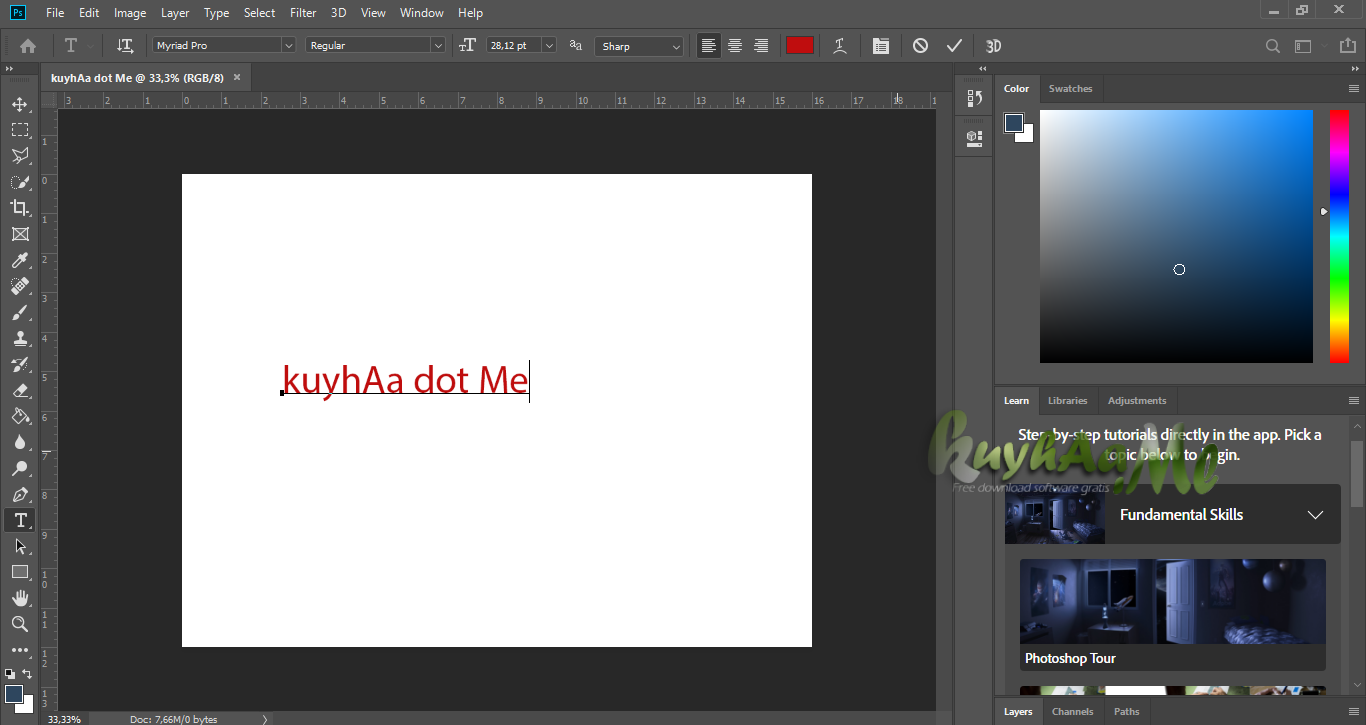Select the Pen tool
The height and width of the screenshot is (725, 1366).
click(20, 494)
